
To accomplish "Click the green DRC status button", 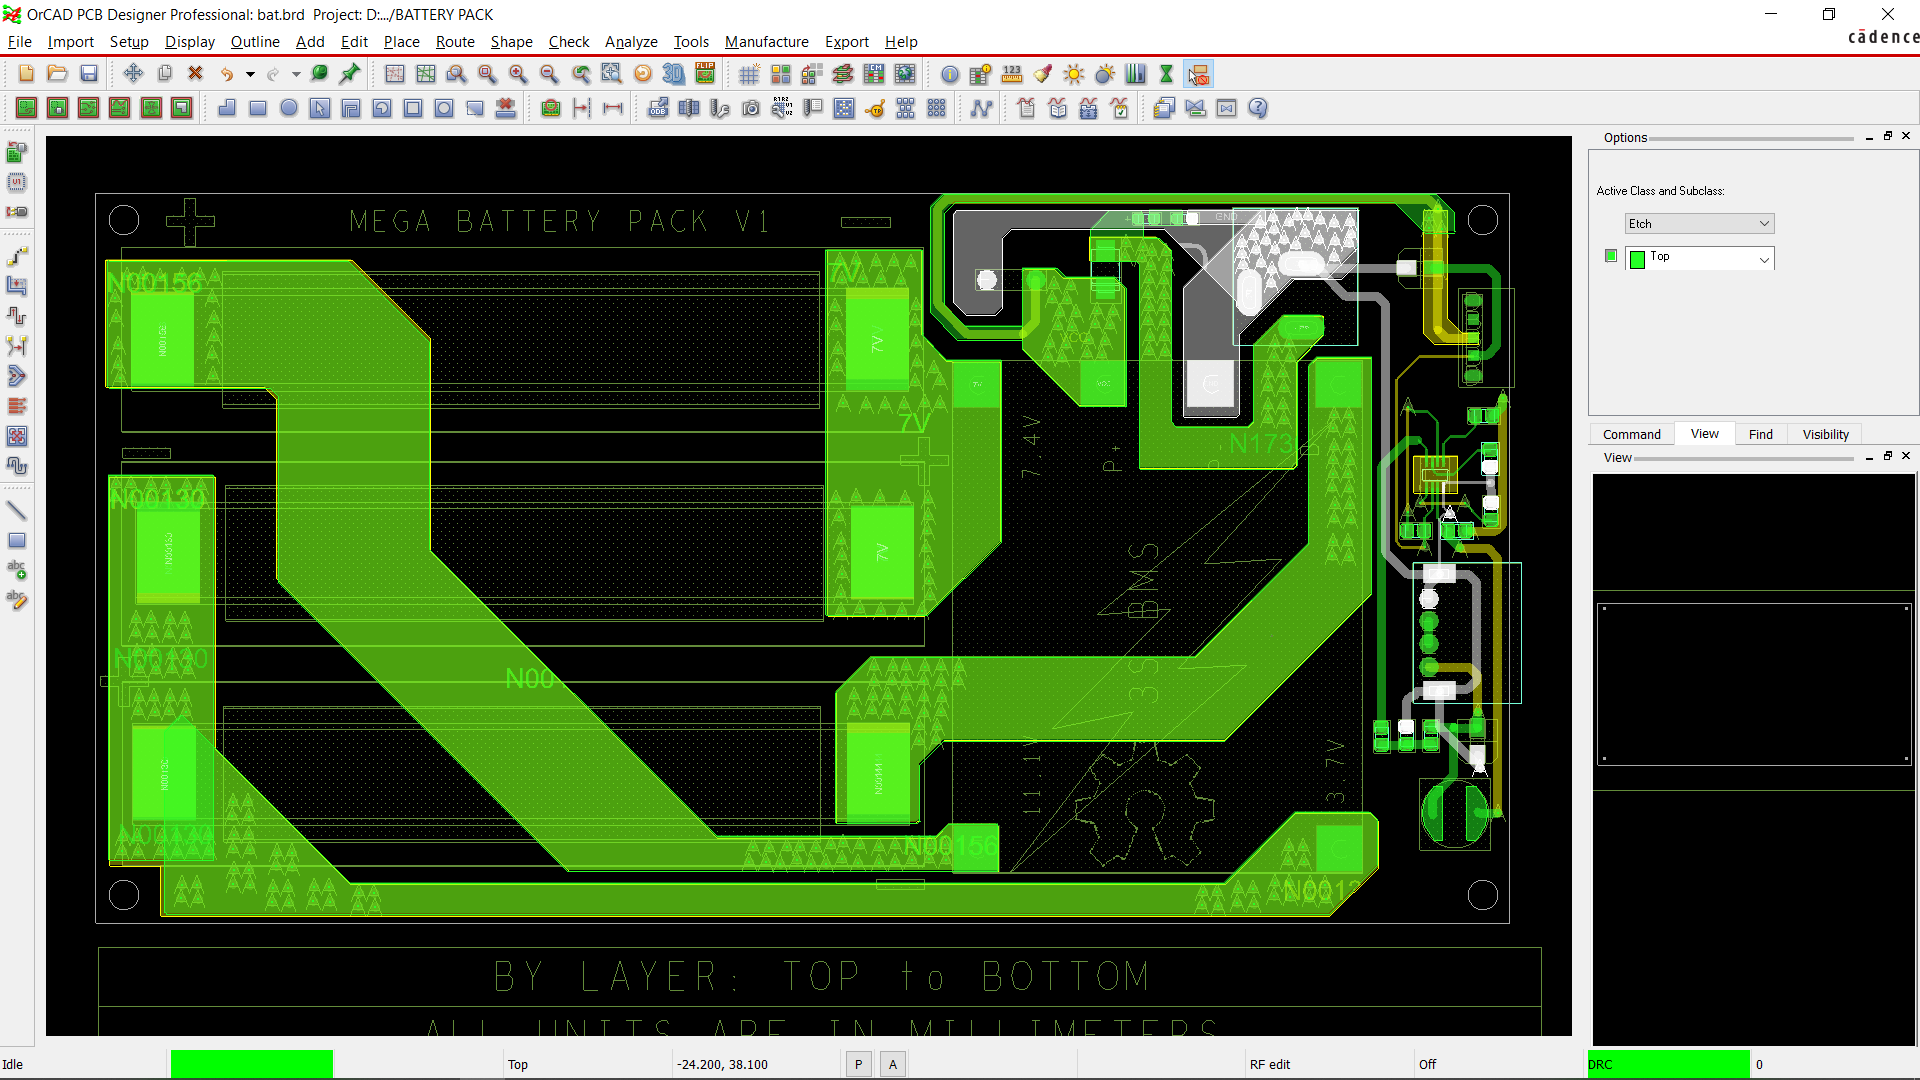I will (x=1668, y=1064).
